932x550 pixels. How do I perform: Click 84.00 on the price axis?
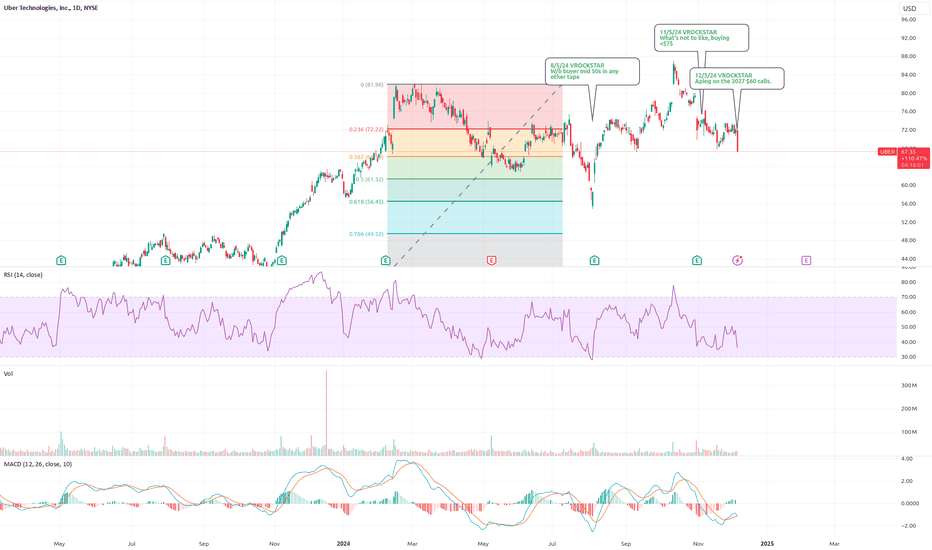coord(908,75)
